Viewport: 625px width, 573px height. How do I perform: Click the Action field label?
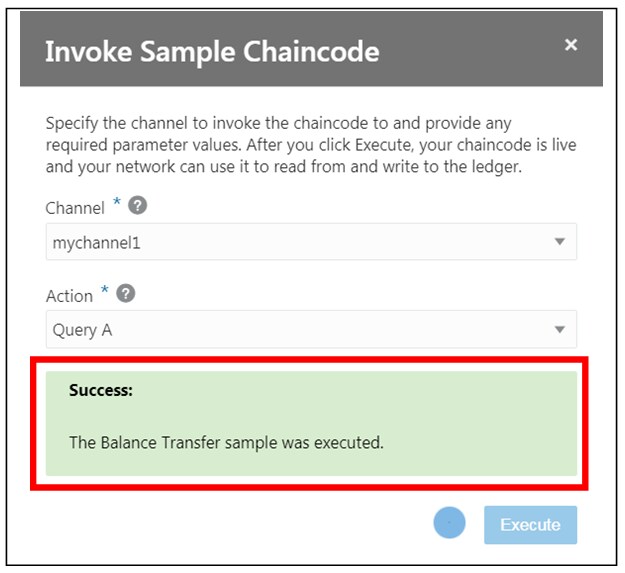[69, 295]
